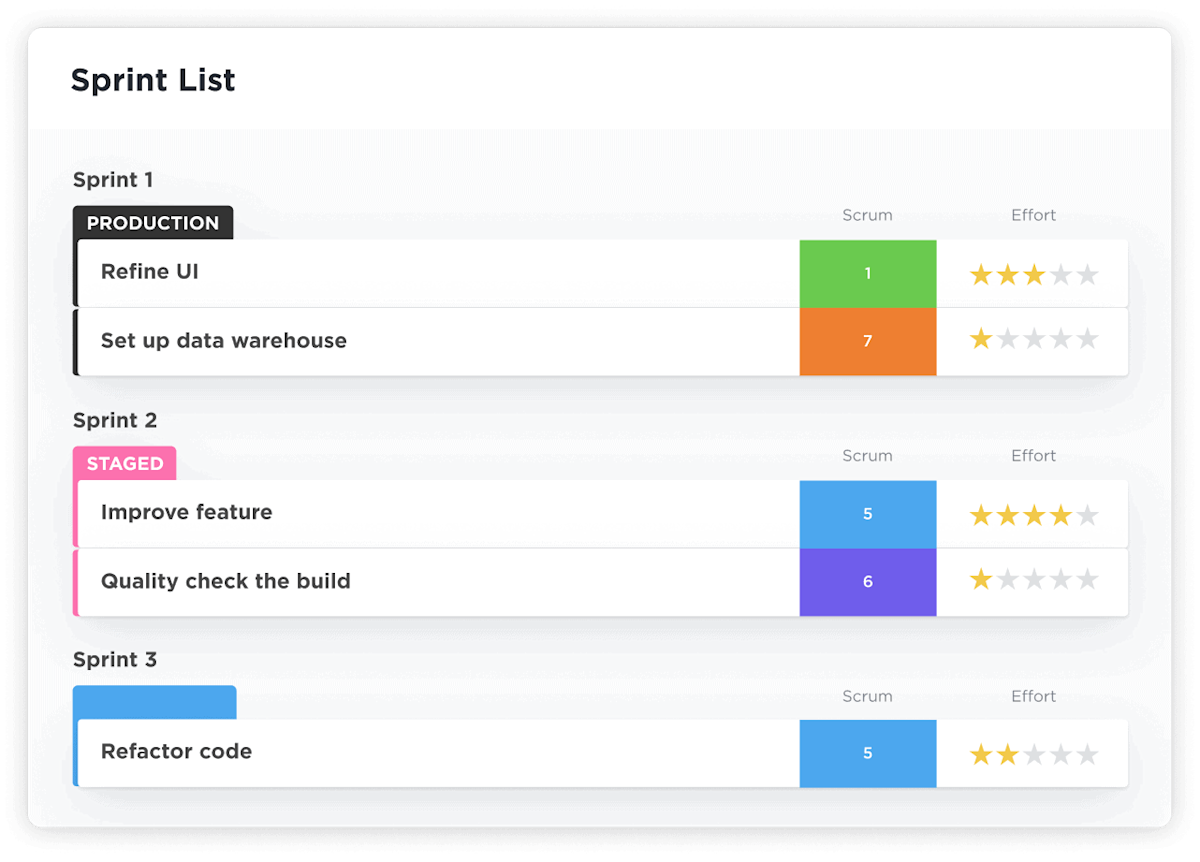Click the third star on Refine UI rating
The width and height of the screenshot is (1200, 862).
[1034, 273]
